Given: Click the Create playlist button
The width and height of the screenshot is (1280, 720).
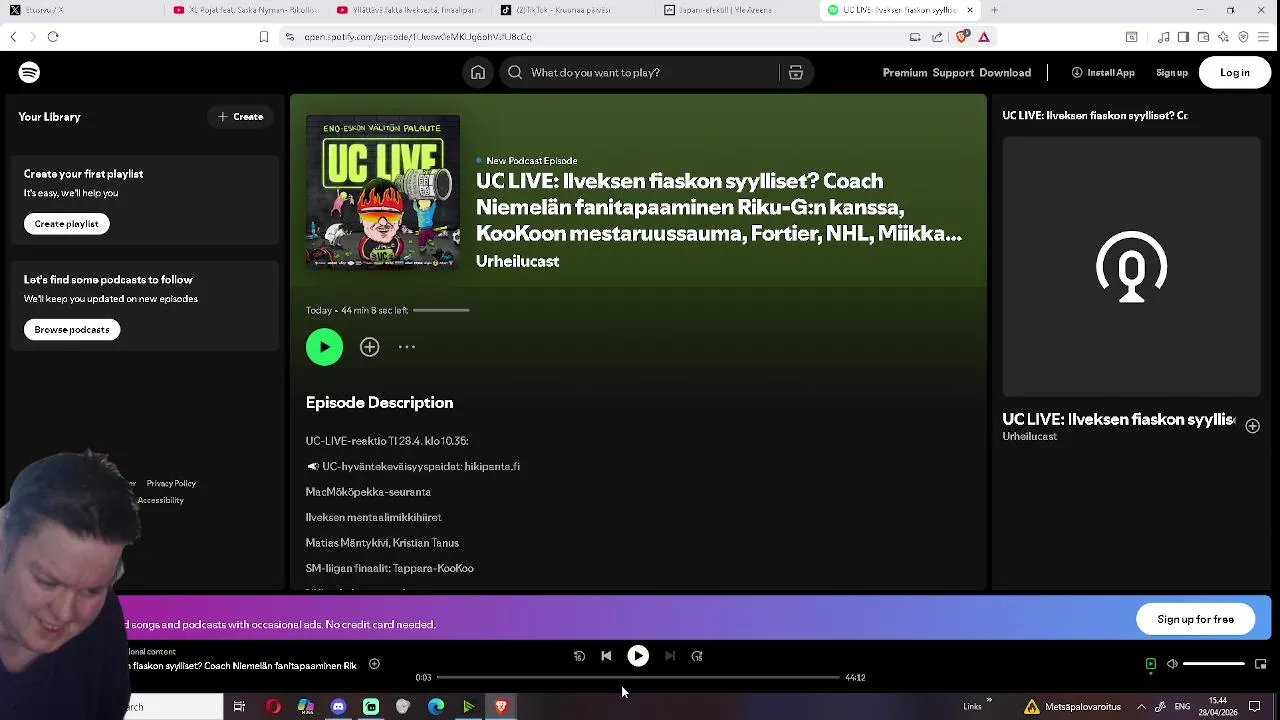Looking at the screenshot, I should (x=67, y=224).
